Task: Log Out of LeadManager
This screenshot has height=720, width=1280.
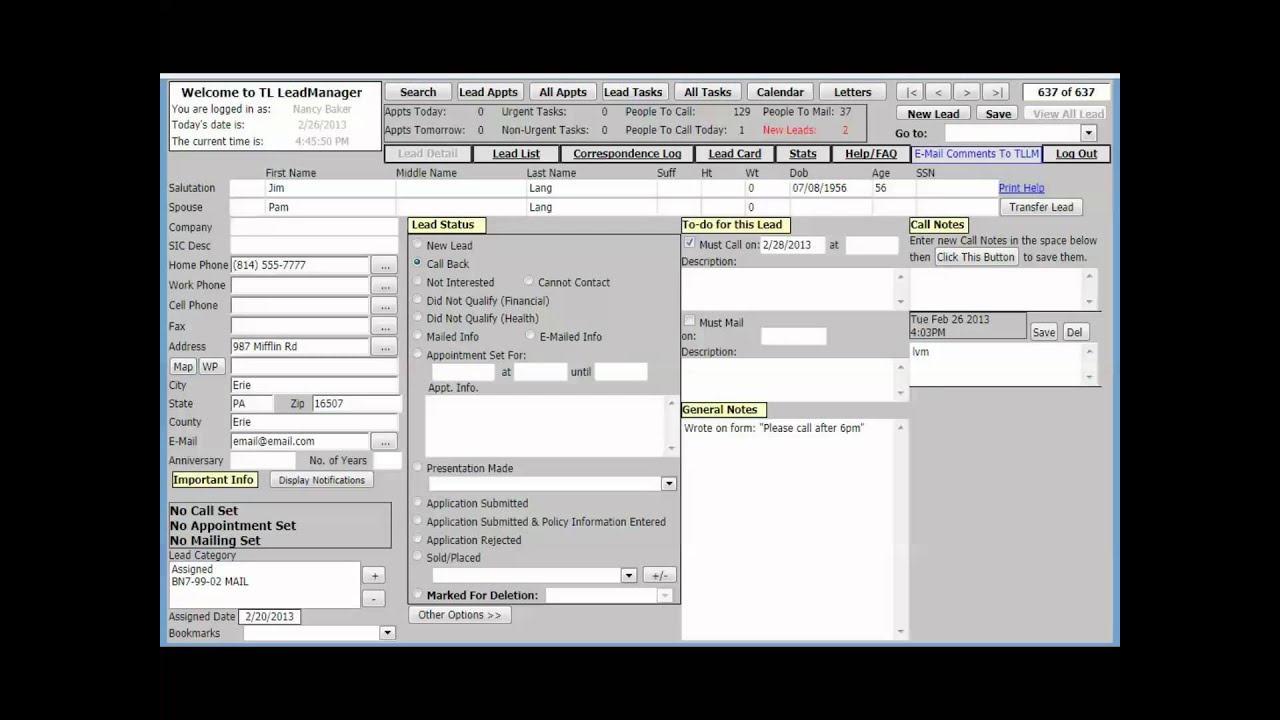Action: point(1076,154)
